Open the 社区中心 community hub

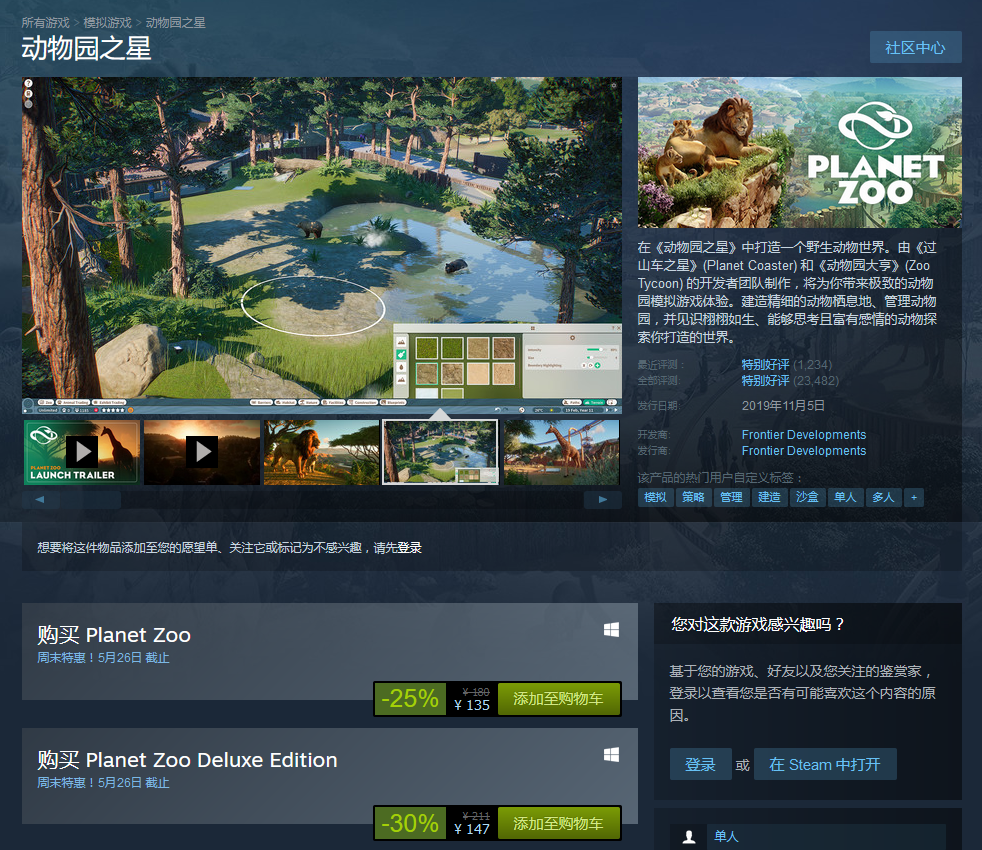[915, 48]
